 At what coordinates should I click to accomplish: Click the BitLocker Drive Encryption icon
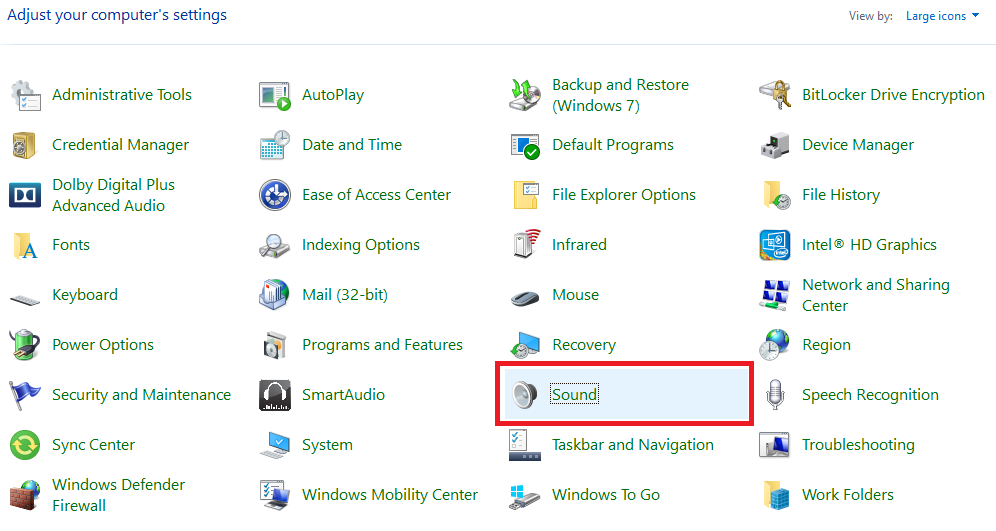(775, 95)
